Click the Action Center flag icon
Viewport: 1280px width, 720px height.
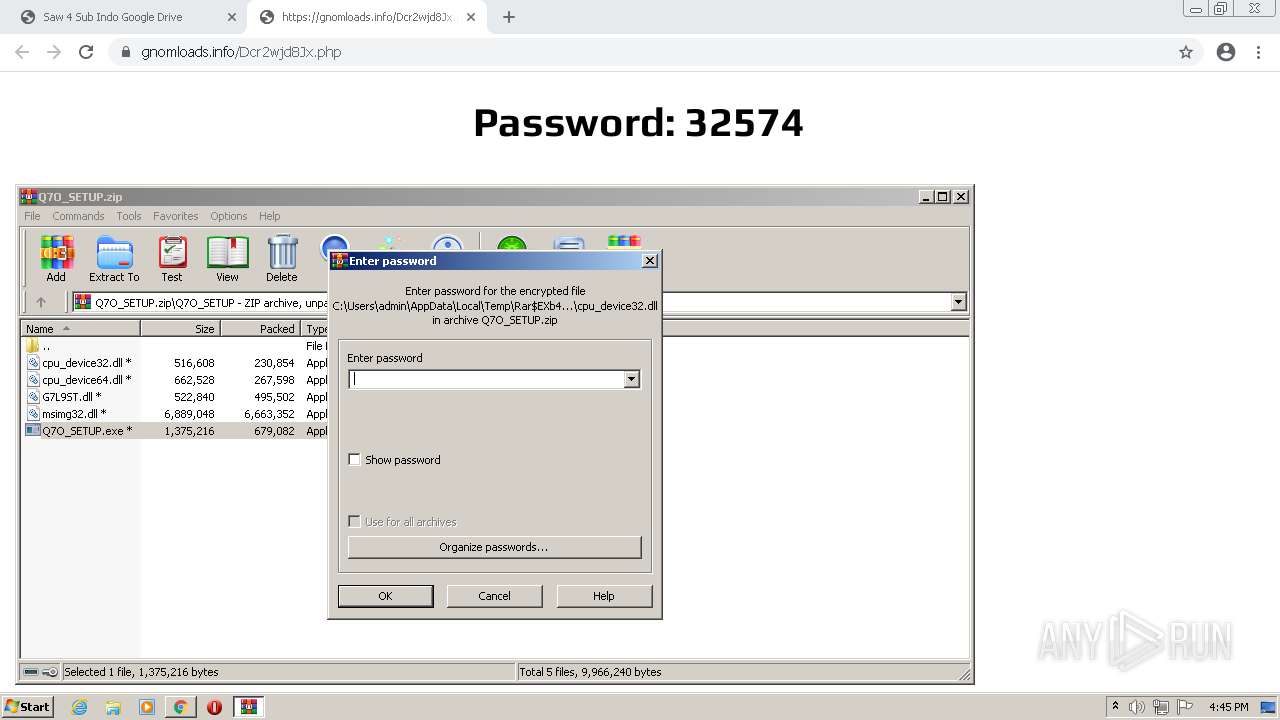(1184, 707)
